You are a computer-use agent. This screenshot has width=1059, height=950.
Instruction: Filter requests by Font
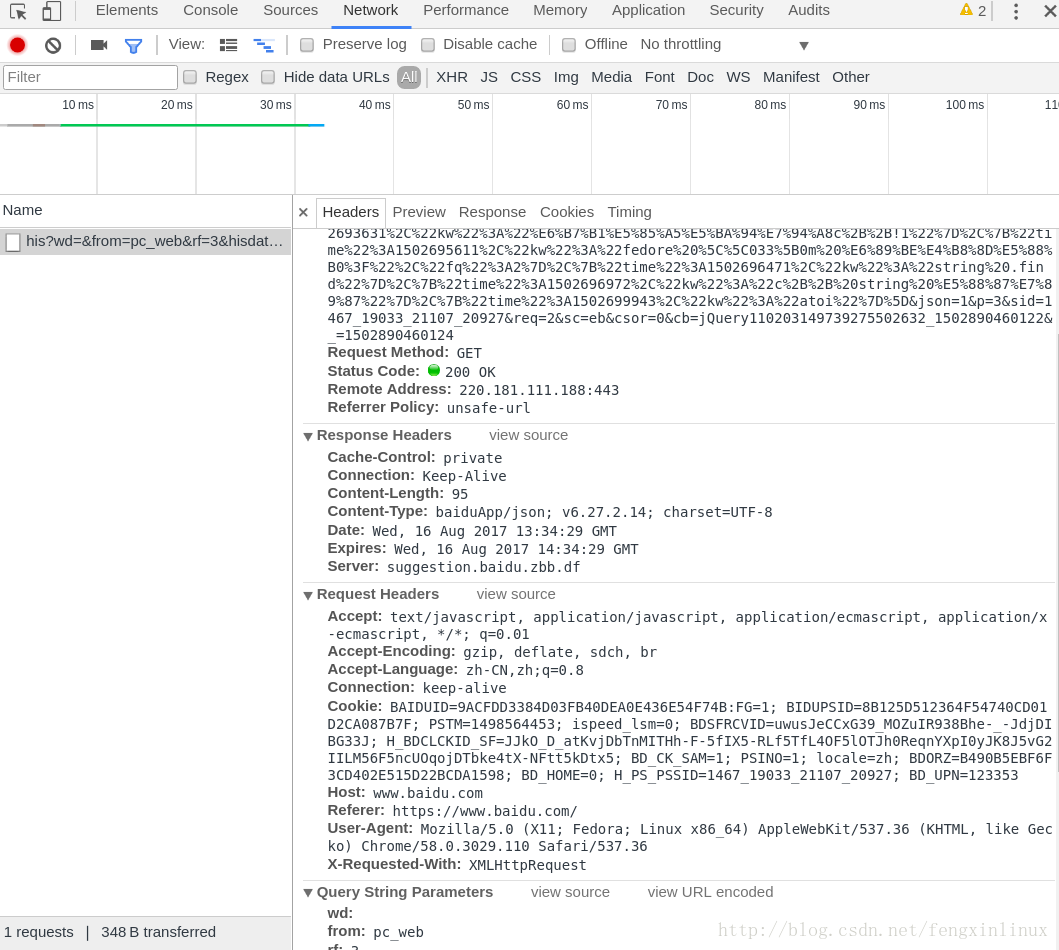[x=659, y=77]
